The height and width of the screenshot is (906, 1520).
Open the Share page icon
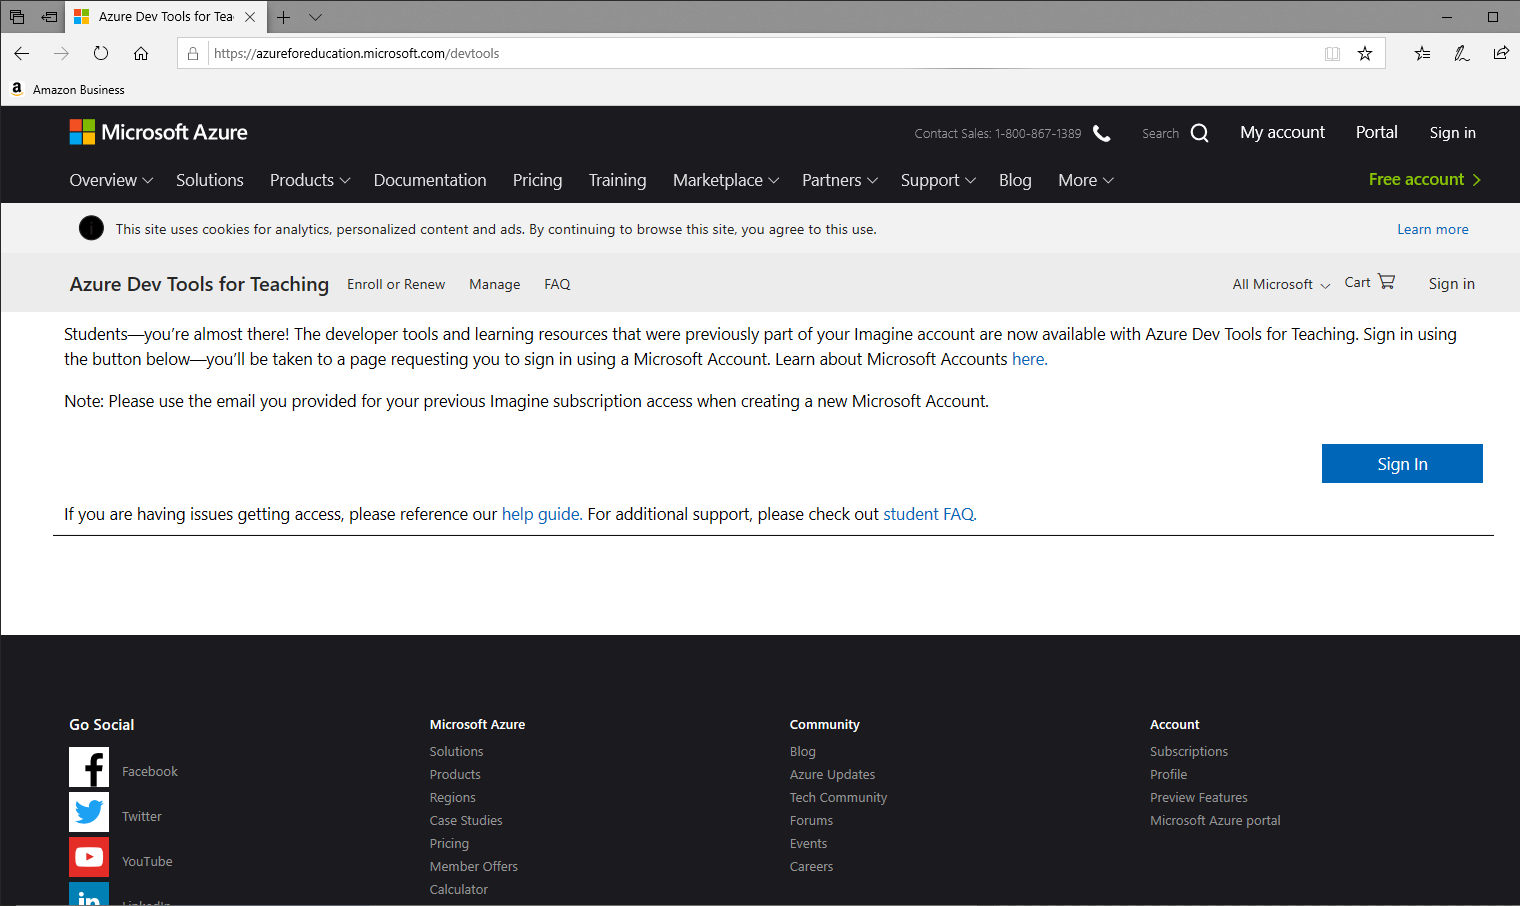click(1501, 54)
